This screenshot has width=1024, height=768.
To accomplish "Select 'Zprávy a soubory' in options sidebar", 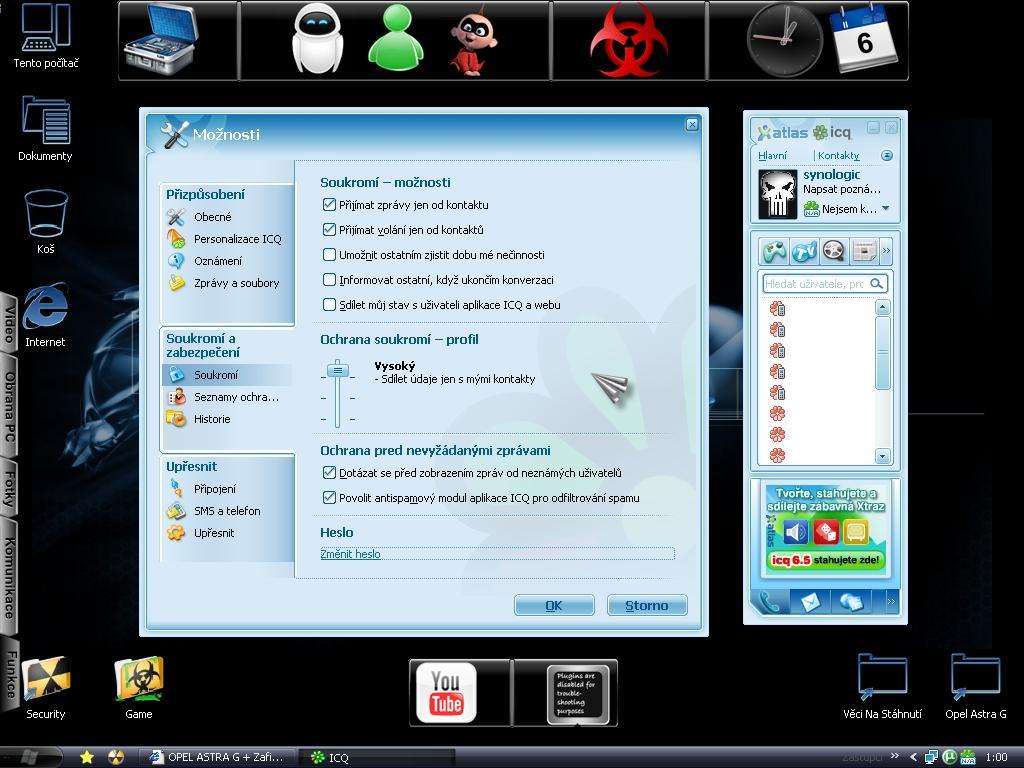I will click(236, 283).
